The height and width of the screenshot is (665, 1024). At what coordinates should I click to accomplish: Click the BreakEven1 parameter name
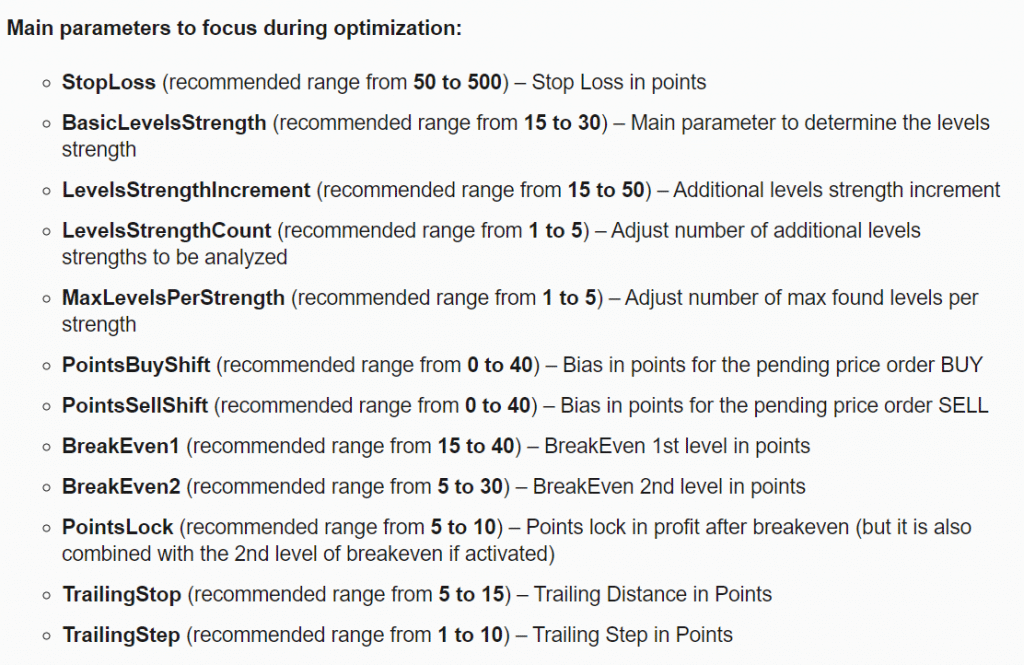(122, 446)
